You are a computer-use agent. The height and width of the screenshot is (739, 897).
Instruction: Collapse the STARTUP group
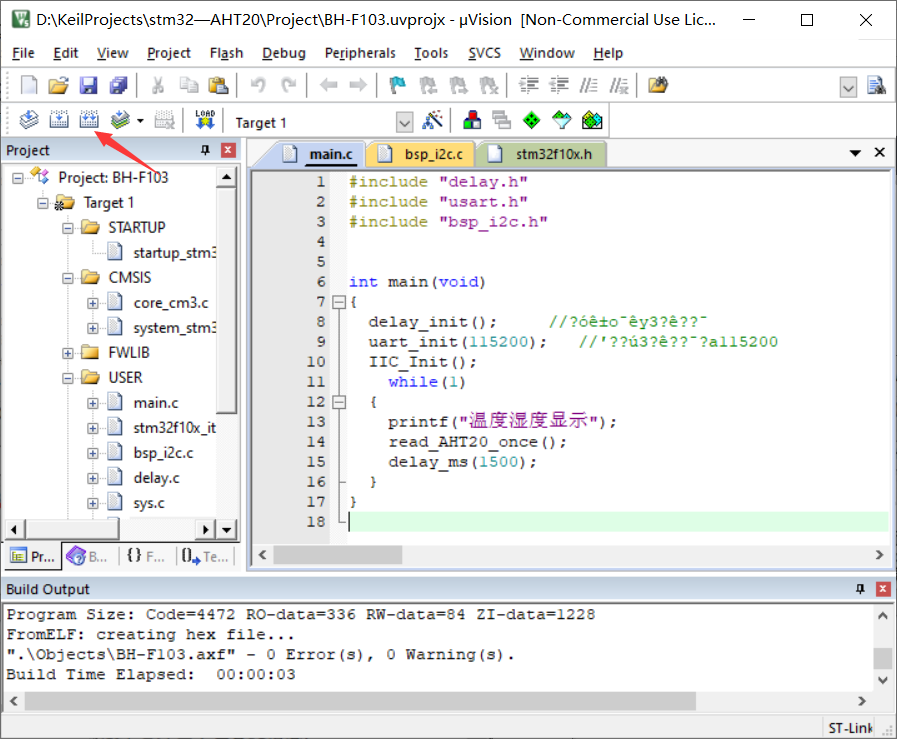point(68,228)
